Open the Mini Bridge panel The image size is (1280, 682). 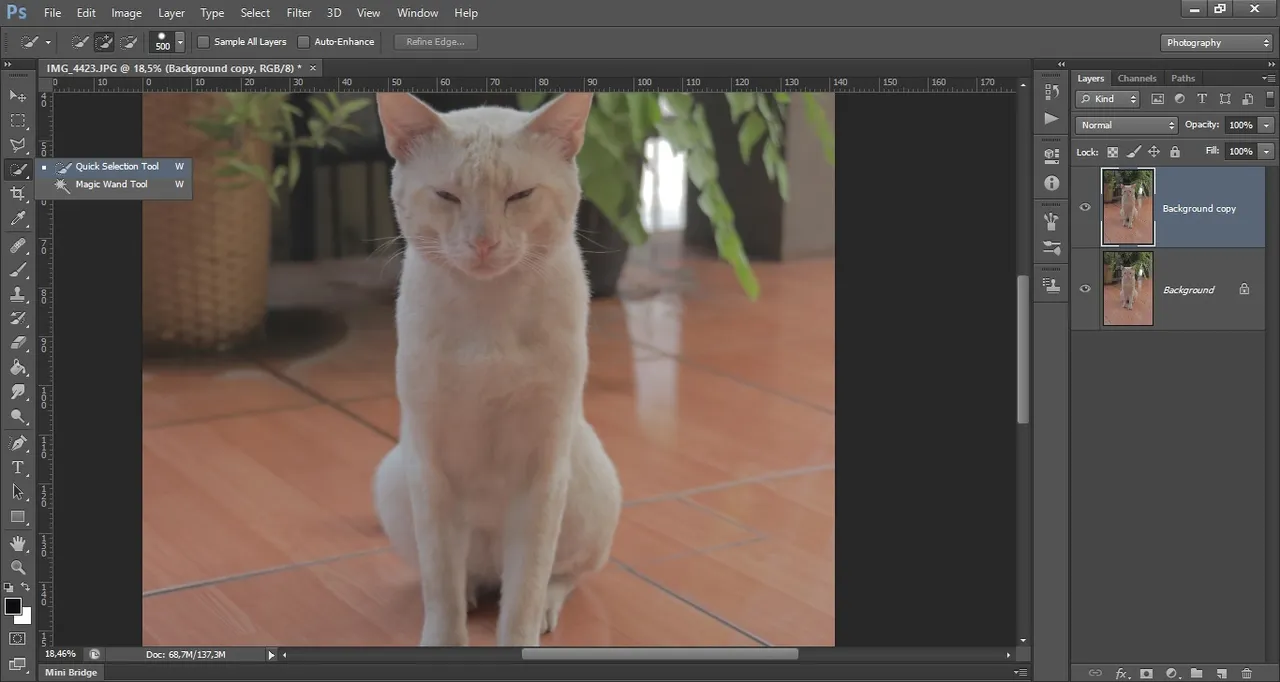click(70, 673)
